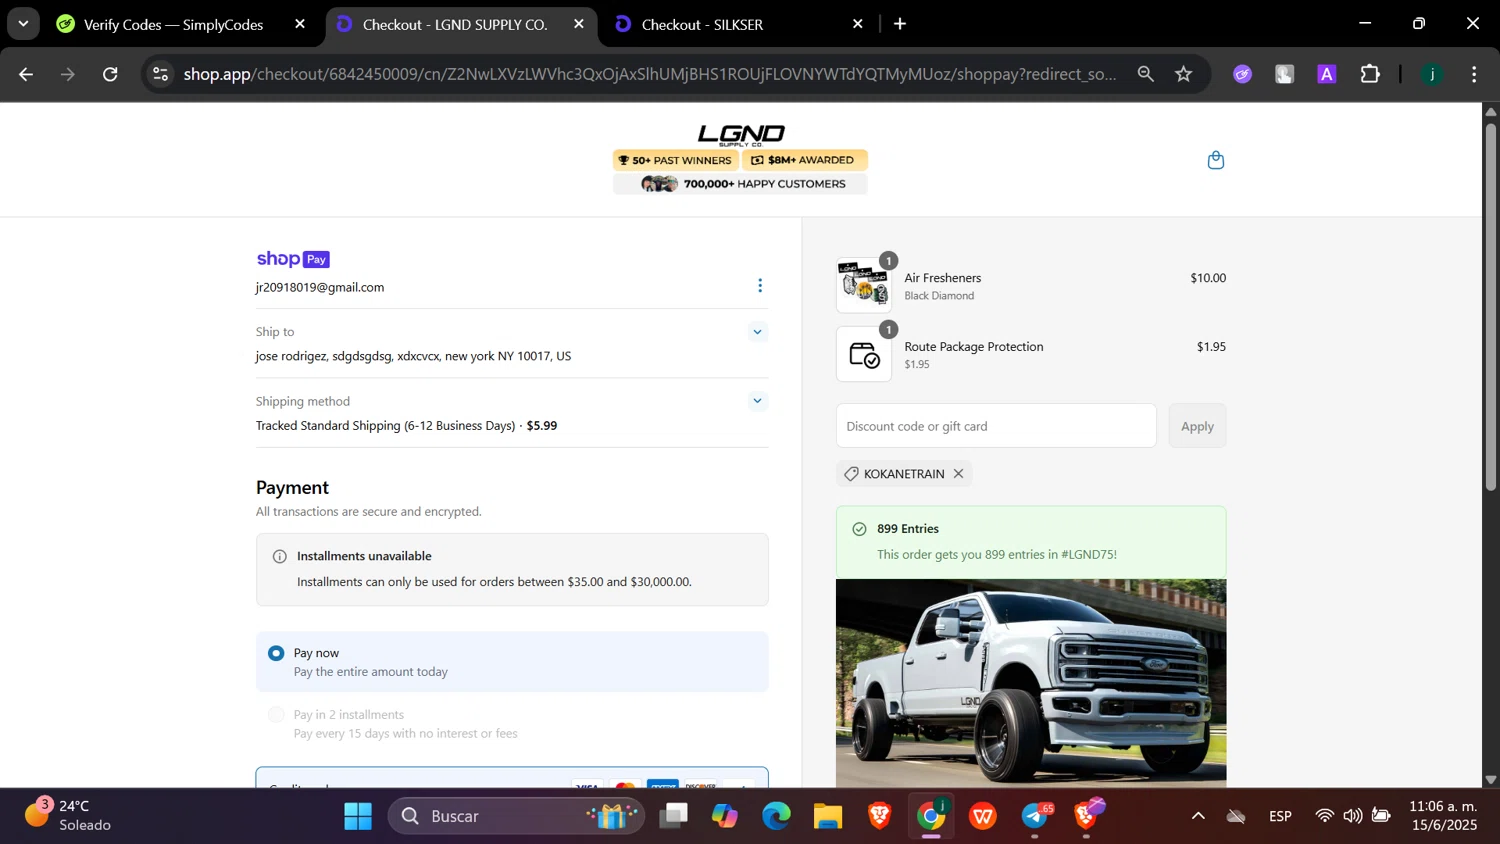This screenshot has width=1500, height=844.
Task: Click the Route Package Protection thumbnail
Action: click(864, 354)
